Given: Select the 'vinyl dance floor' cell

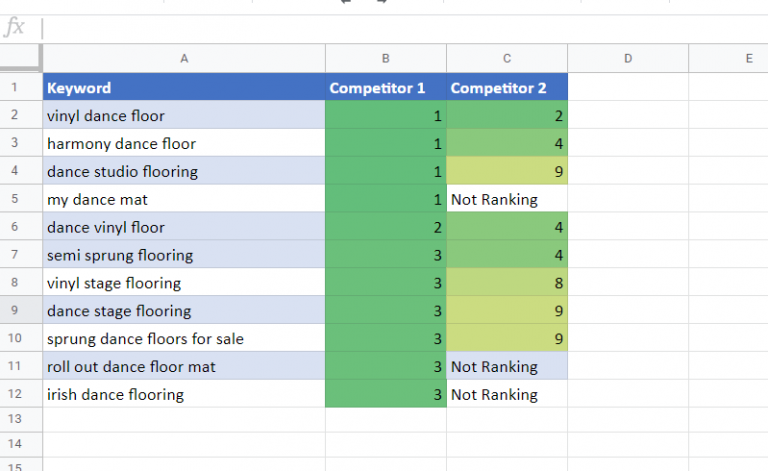Looking at the screenshot, I should pyautogui.click(x=184, y=116).
